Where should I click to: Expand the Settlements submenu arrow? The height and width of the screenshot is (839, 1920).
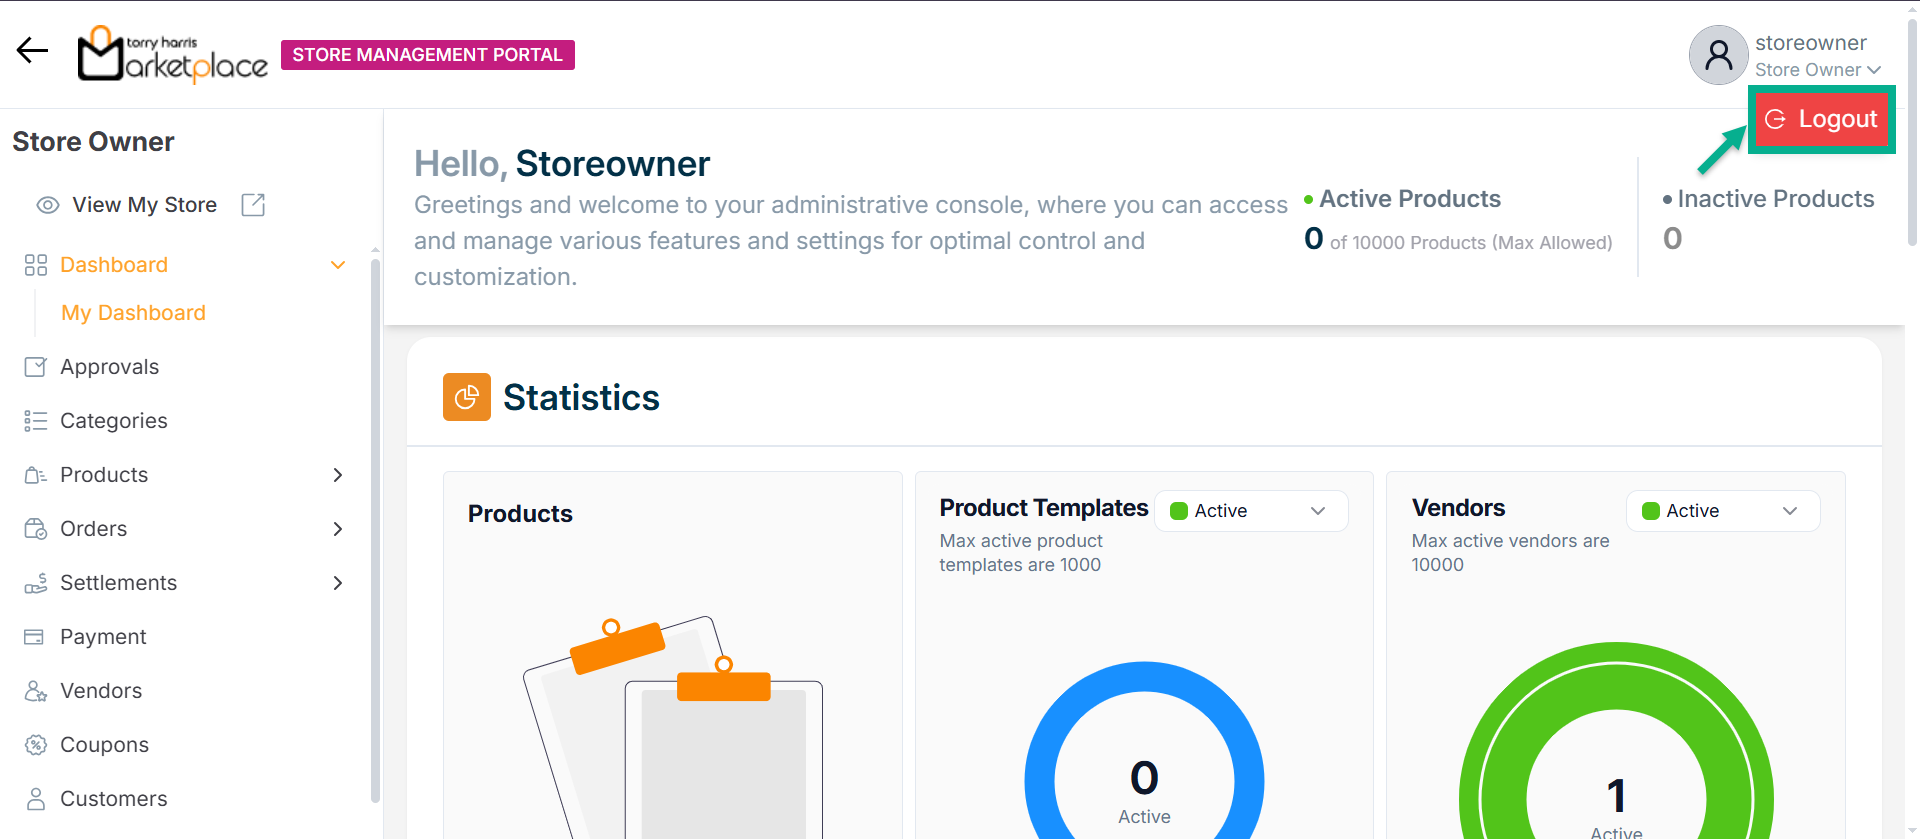tap(338, 583)
